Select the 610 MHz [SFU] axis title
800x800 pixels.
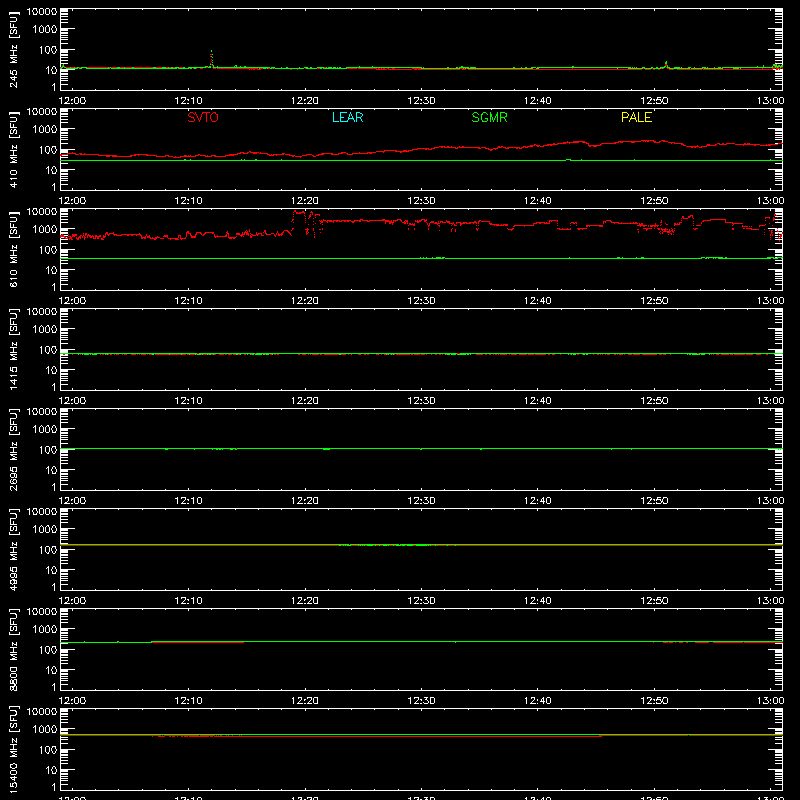click(13, 249)
